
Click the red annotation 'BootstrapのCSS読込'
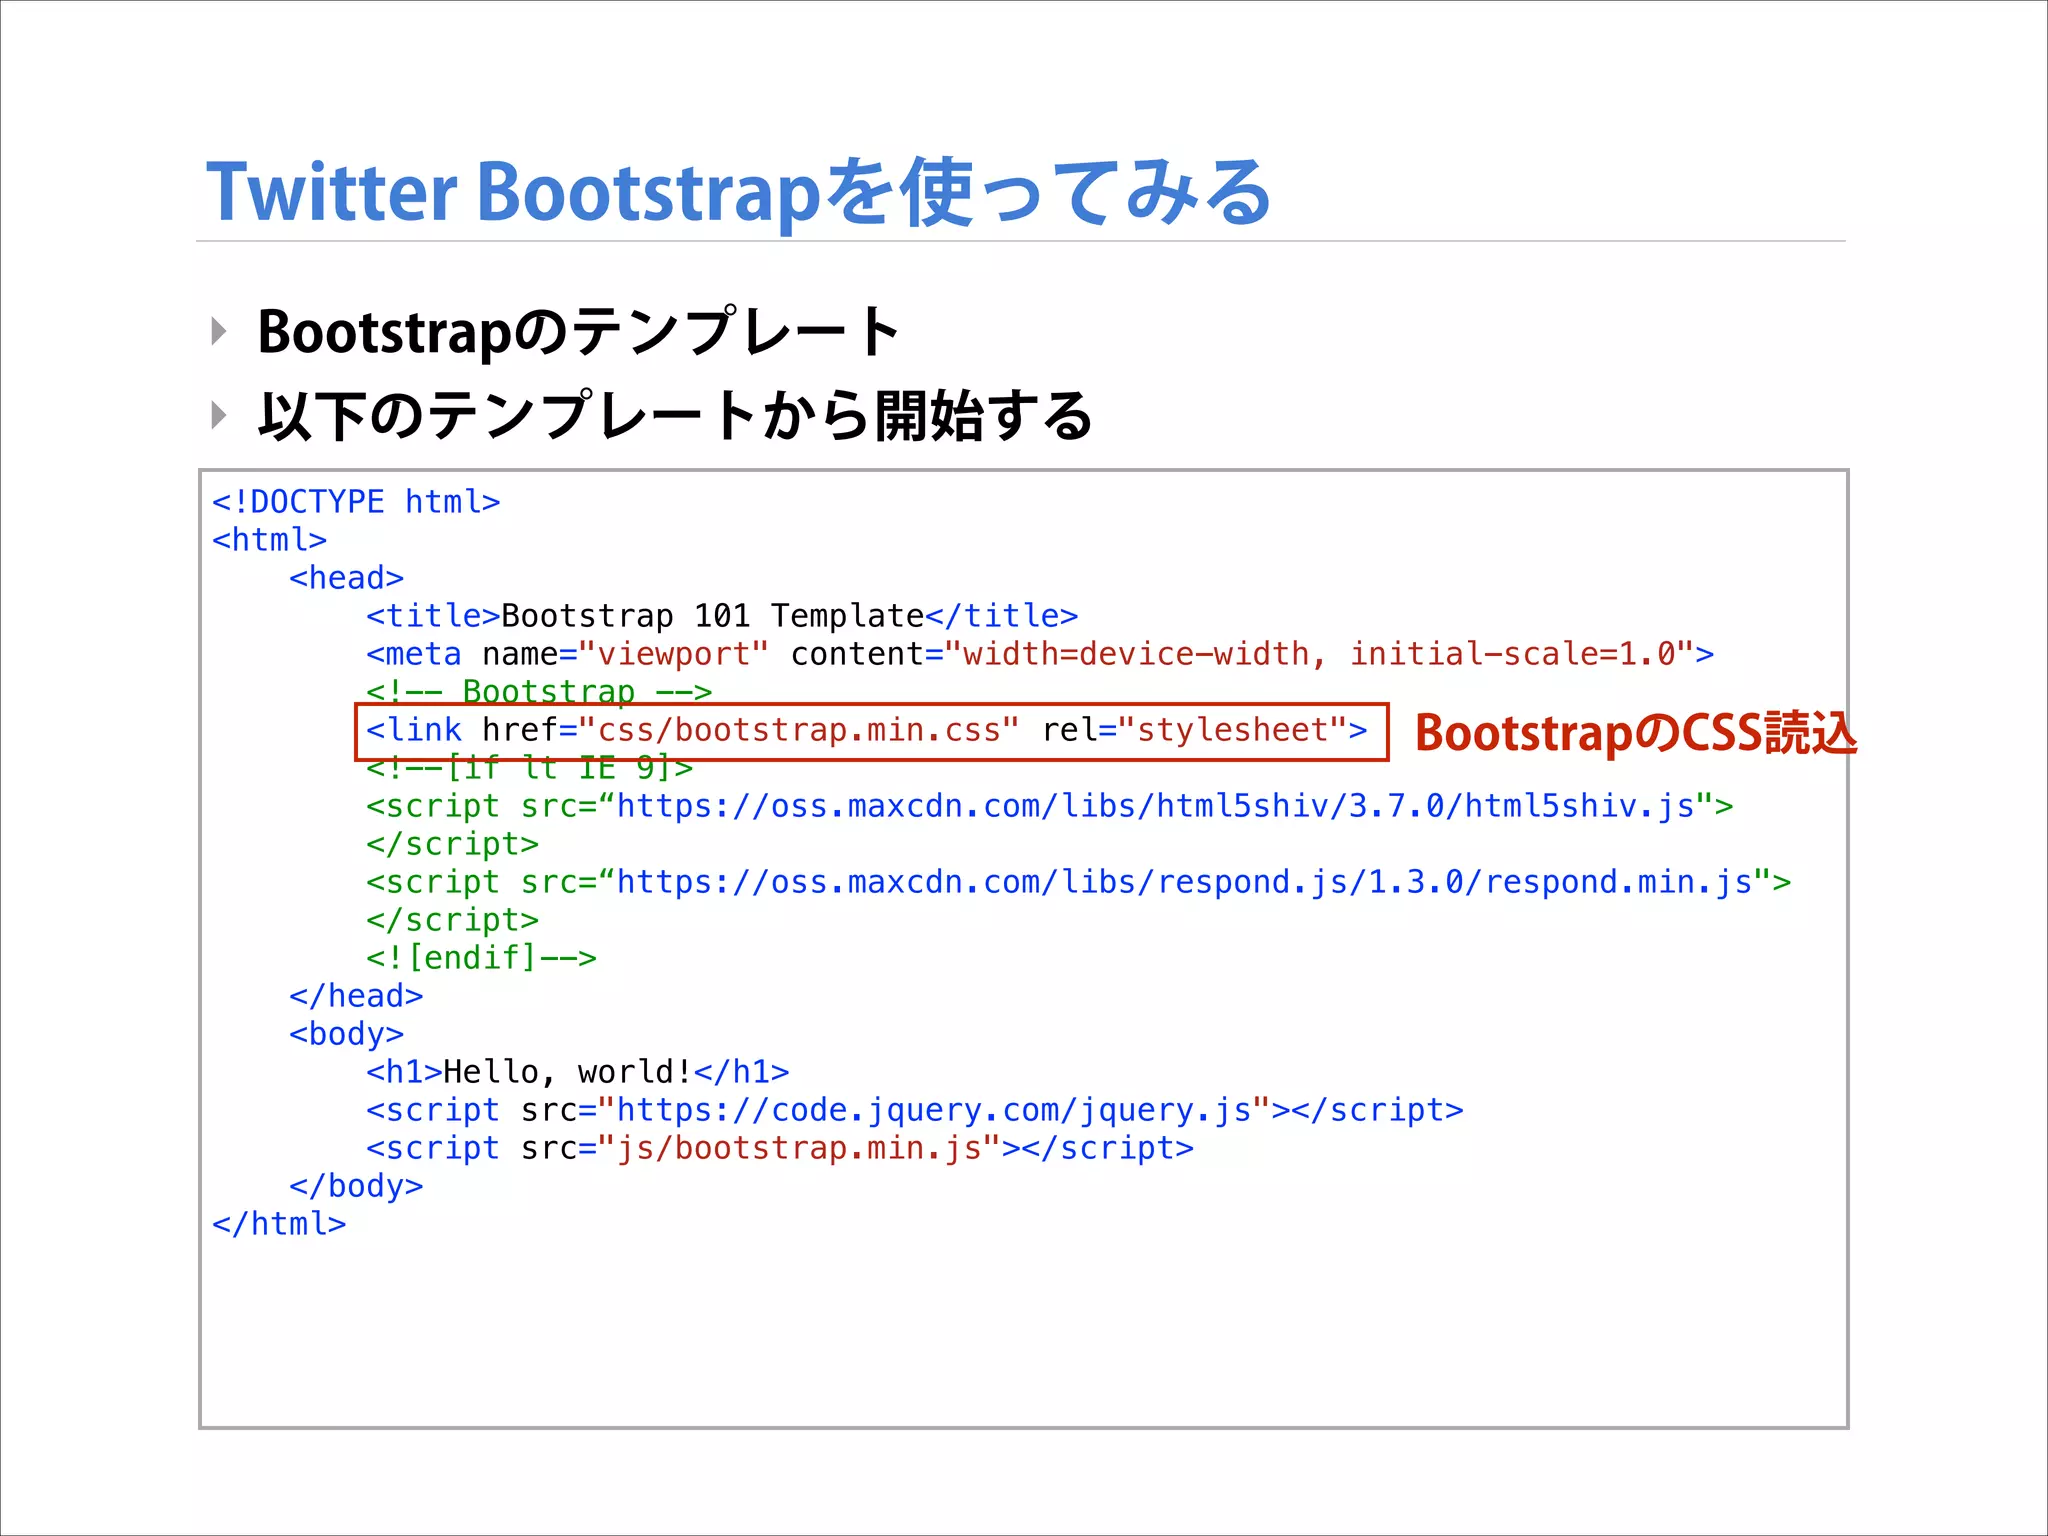[1636, 733]
